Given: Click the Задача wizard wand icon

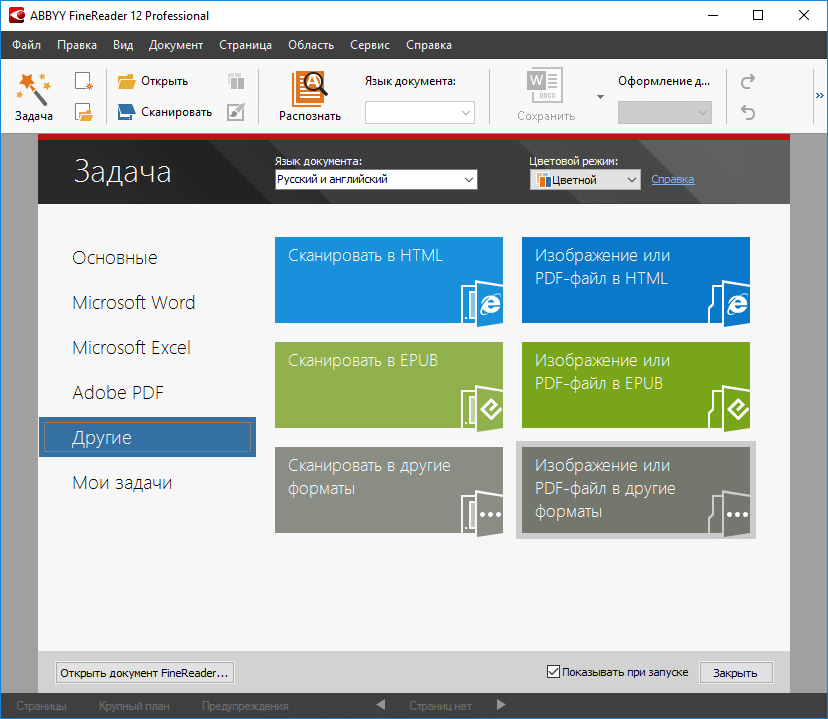Looking at the screenshot, I should [x=33, y=88].
